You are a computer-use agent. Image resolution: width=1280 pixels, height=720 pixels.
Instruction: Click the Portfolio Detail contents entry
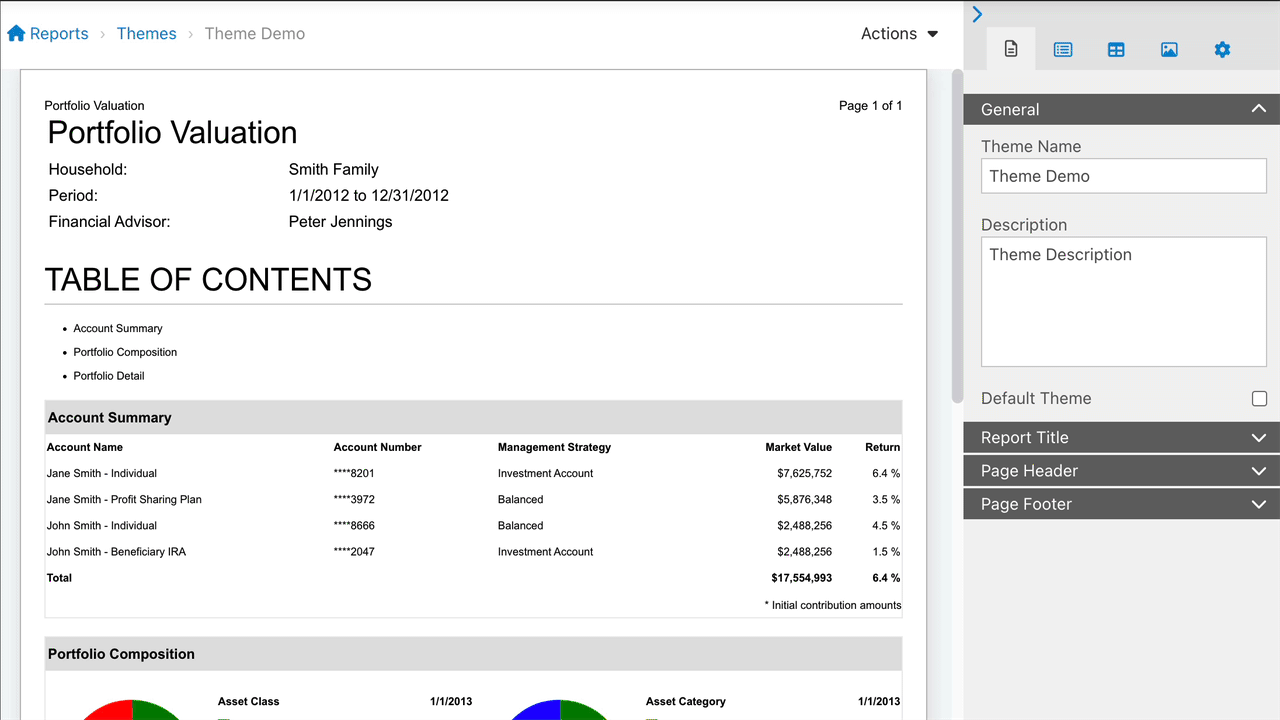(x=108, y=376)
